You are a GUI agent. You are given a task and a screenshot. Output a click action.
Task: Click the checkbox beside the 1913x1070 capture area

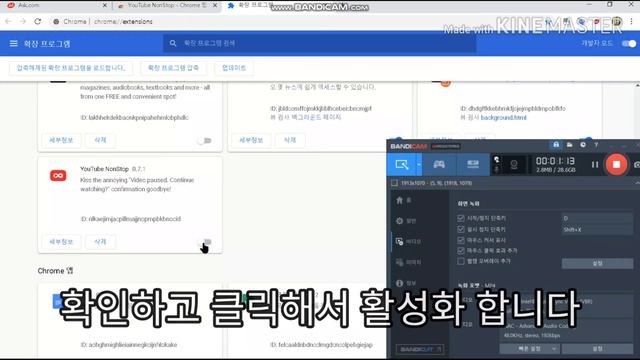coord(394,183)
